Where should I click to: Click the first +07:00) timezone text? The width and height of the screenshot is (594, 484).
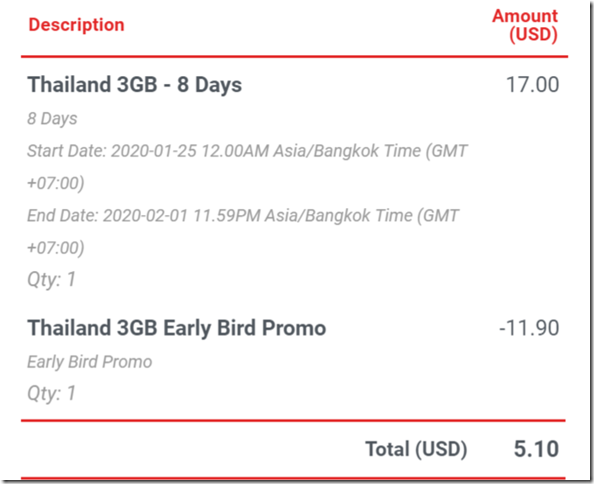[56, 183]
